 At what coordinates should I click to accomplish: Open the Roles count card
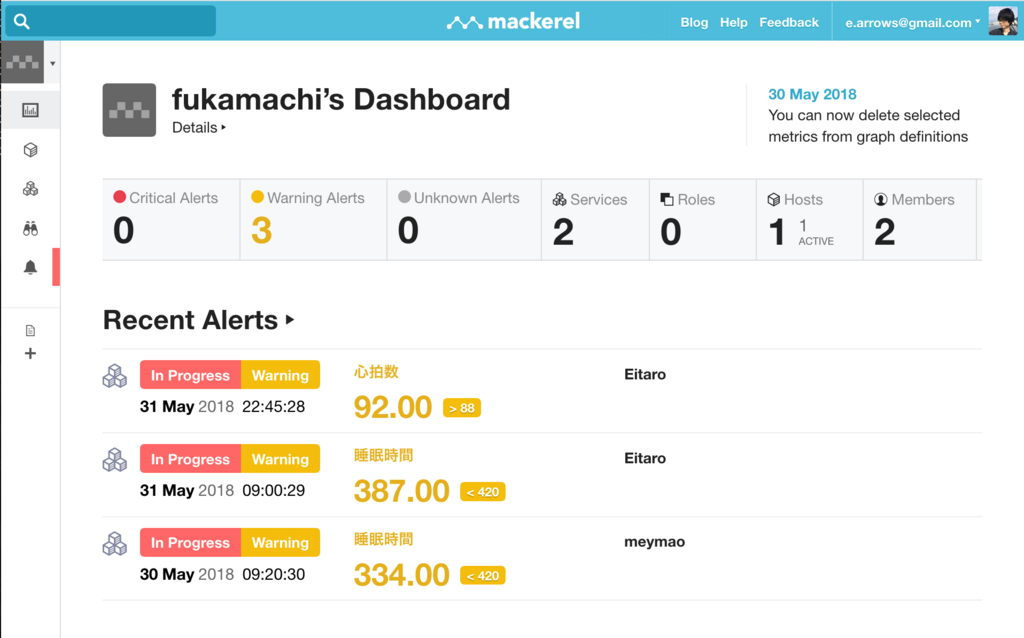click(703, 219)
